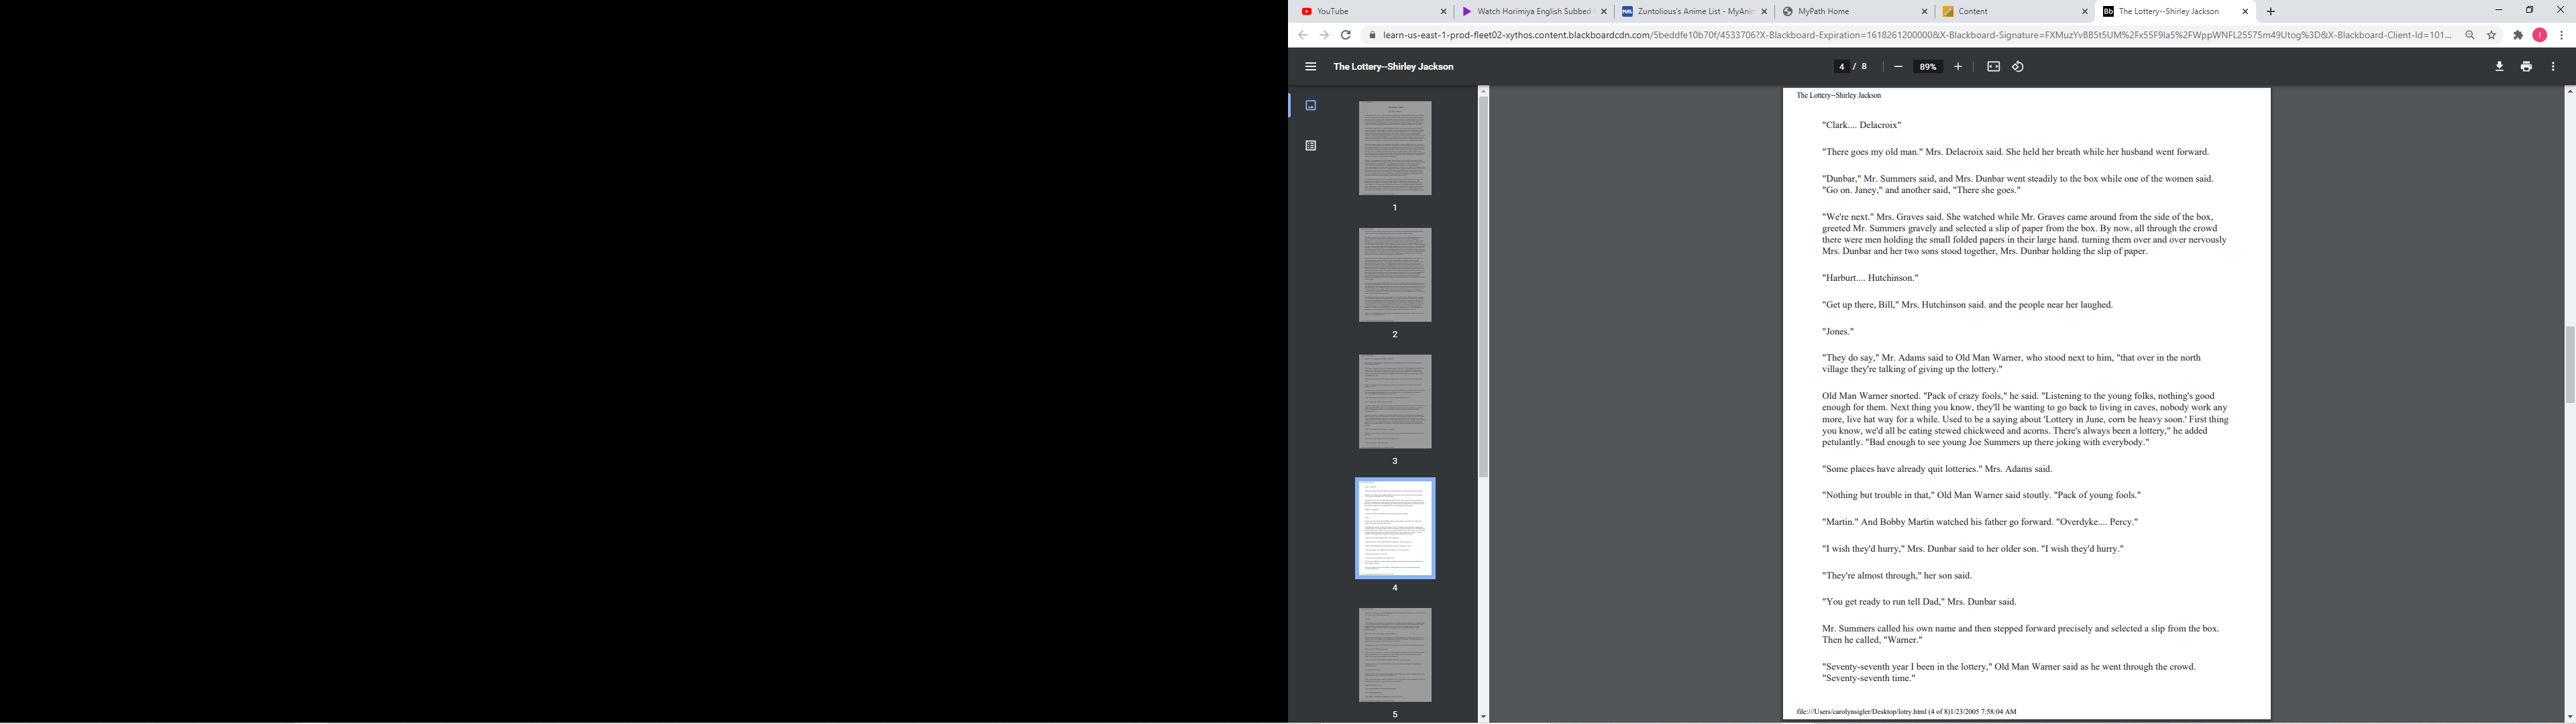Click the 89% zoom level field
The width and height of the screenshot is (2576, 724).
tap(1927, 67)
